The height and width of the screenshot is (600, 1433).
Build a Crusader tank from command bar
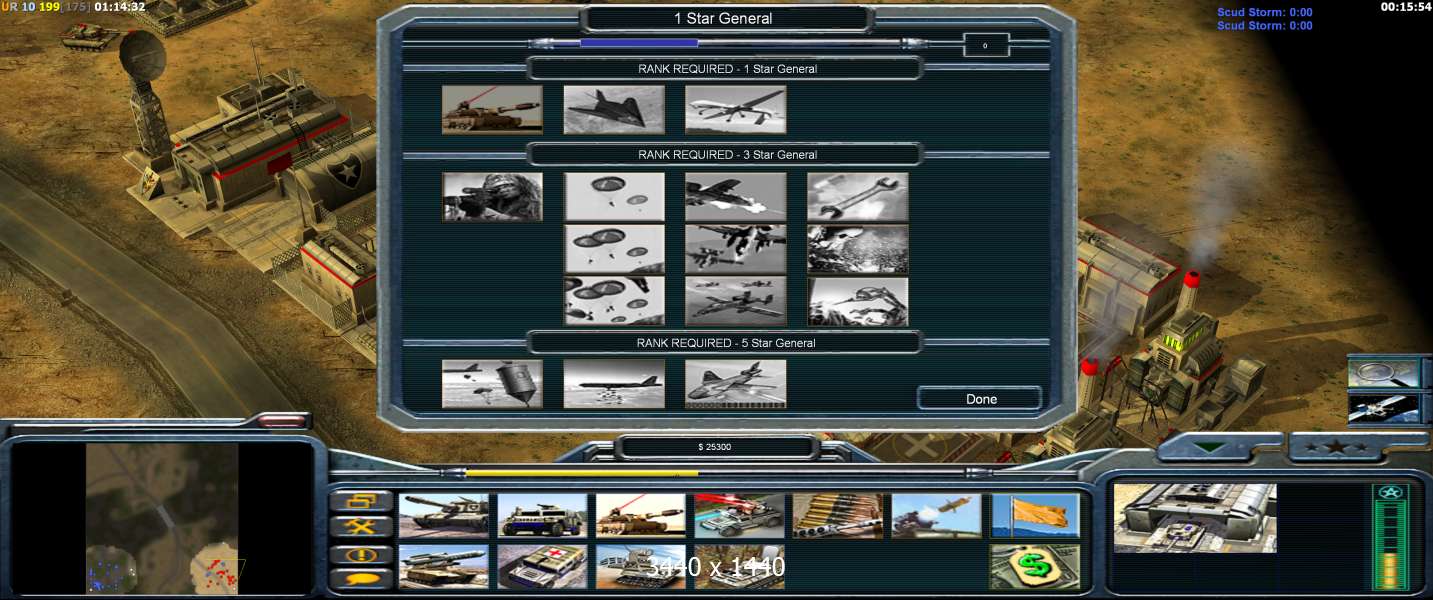[x=443, y=516]
